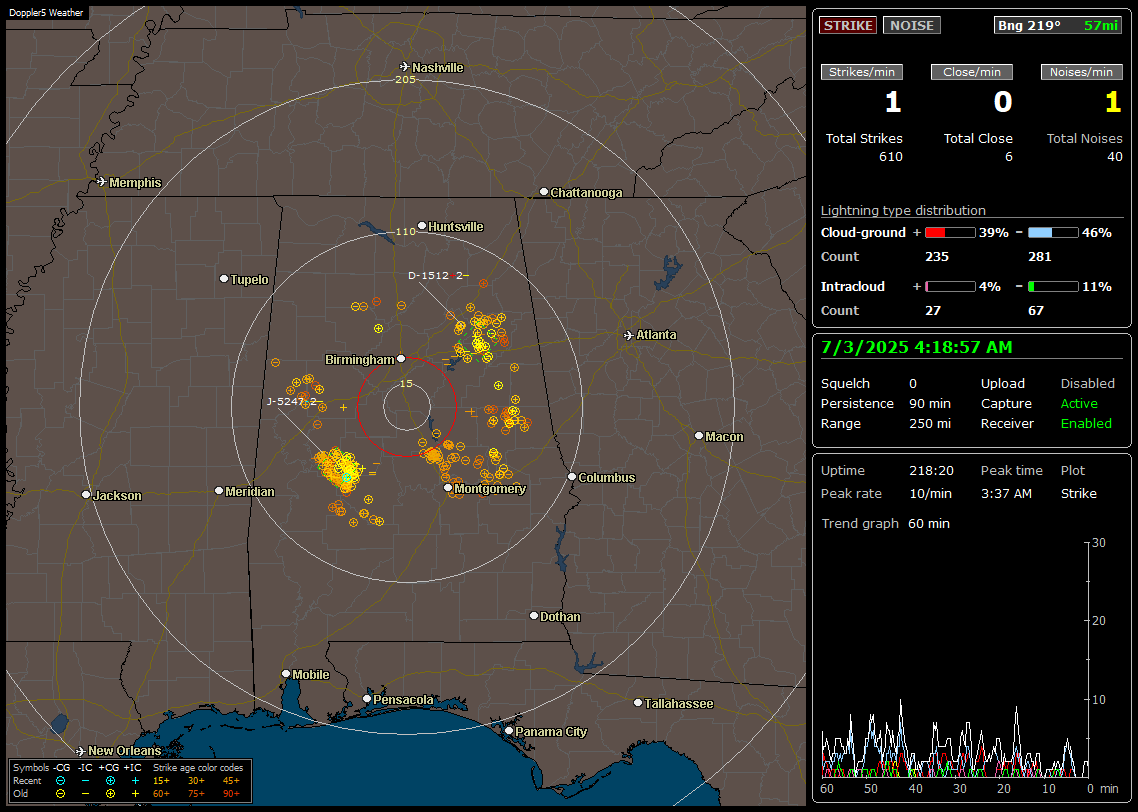
Task: Click the blue negative Cloud-ground percentage bar
Action: (x=1053, y=233)
